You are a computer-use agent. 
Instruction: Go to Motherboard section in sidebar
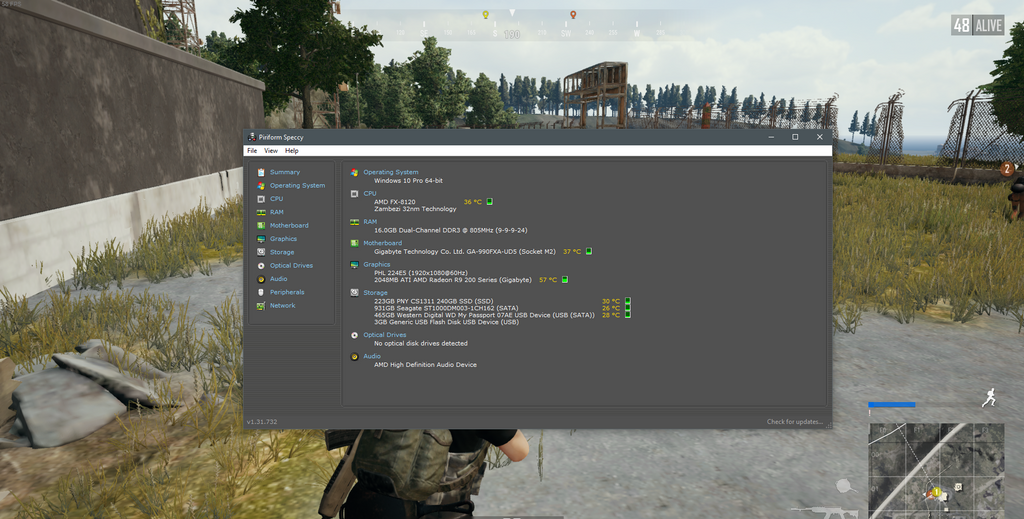pyautogui.click(x=289, y=226)
